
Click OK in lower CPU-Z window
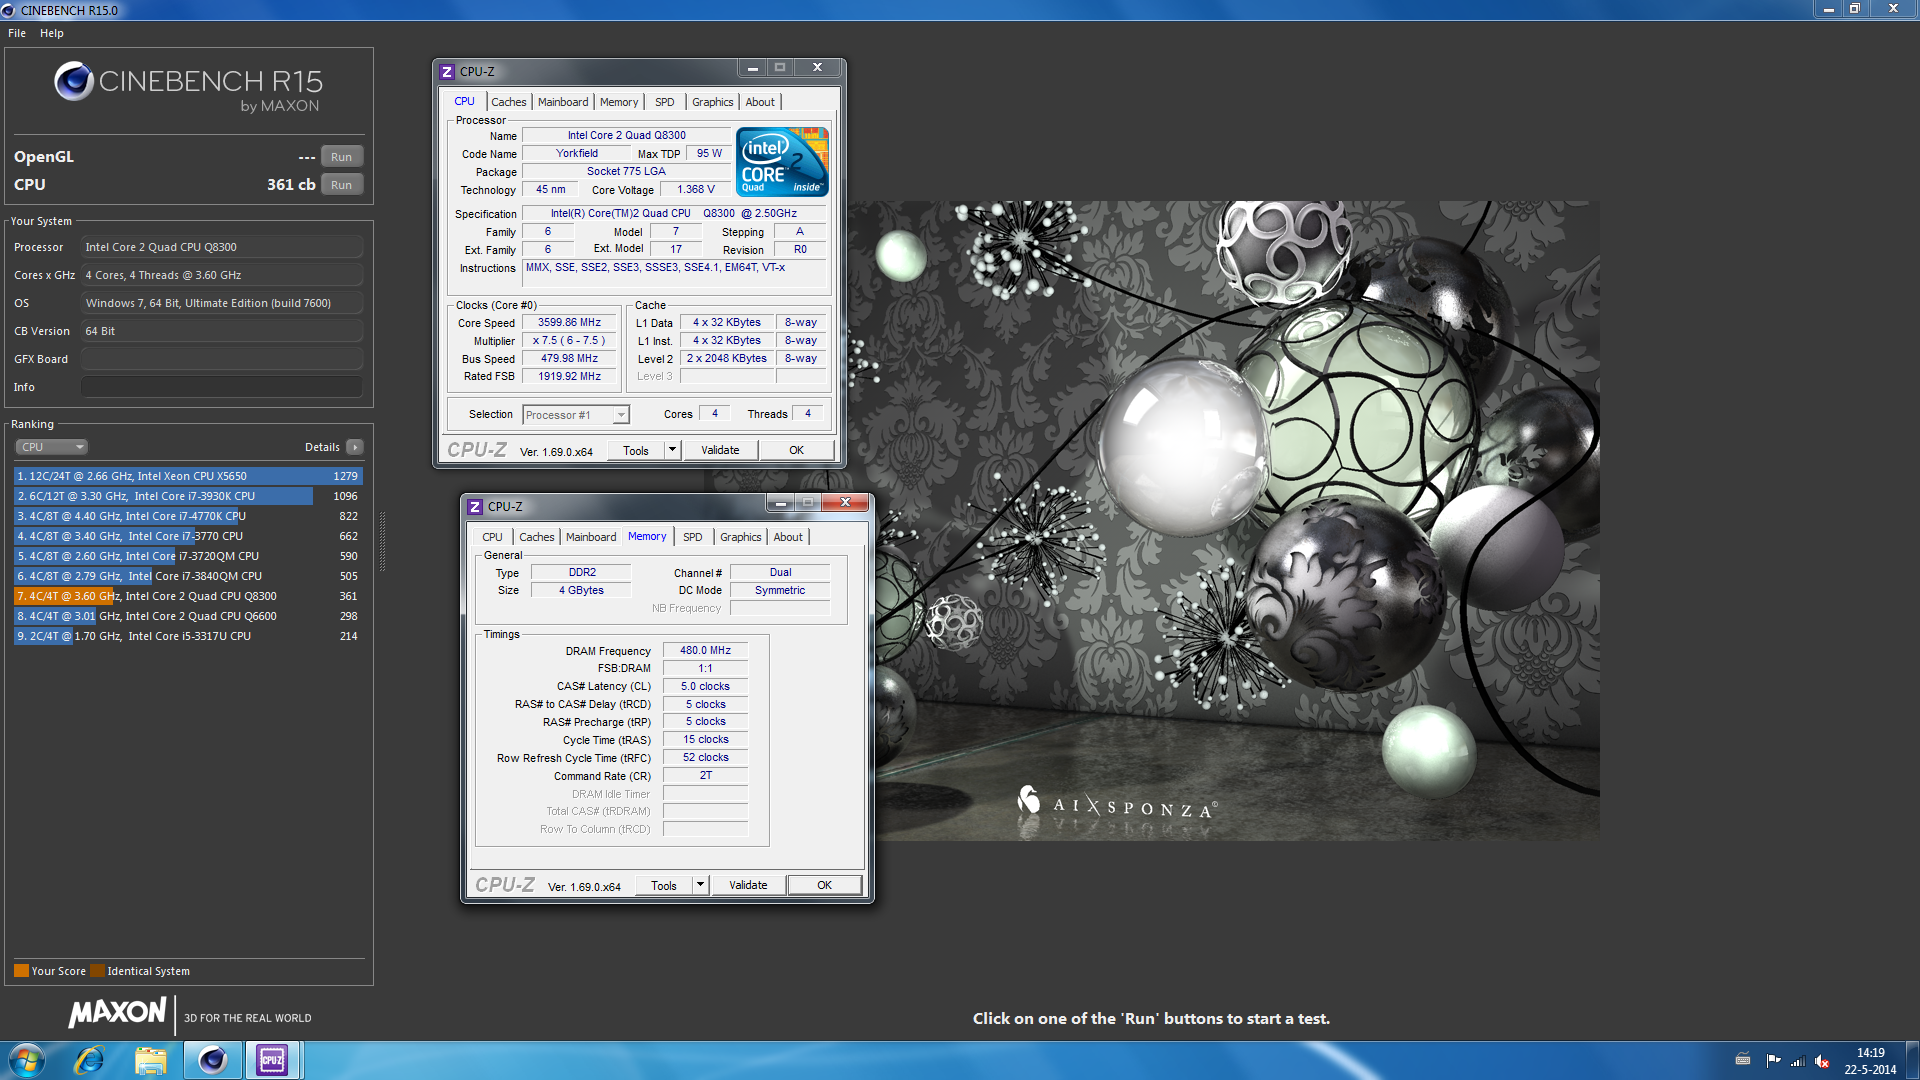pyautogui.click(x=824, y=886)
